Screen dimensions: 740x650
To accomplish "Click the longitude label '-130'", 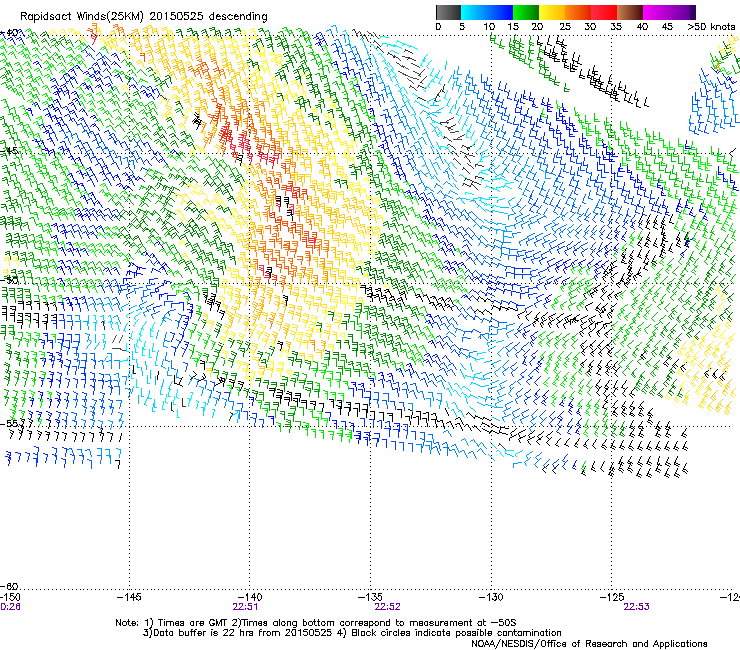I will (x=491, y=597).
